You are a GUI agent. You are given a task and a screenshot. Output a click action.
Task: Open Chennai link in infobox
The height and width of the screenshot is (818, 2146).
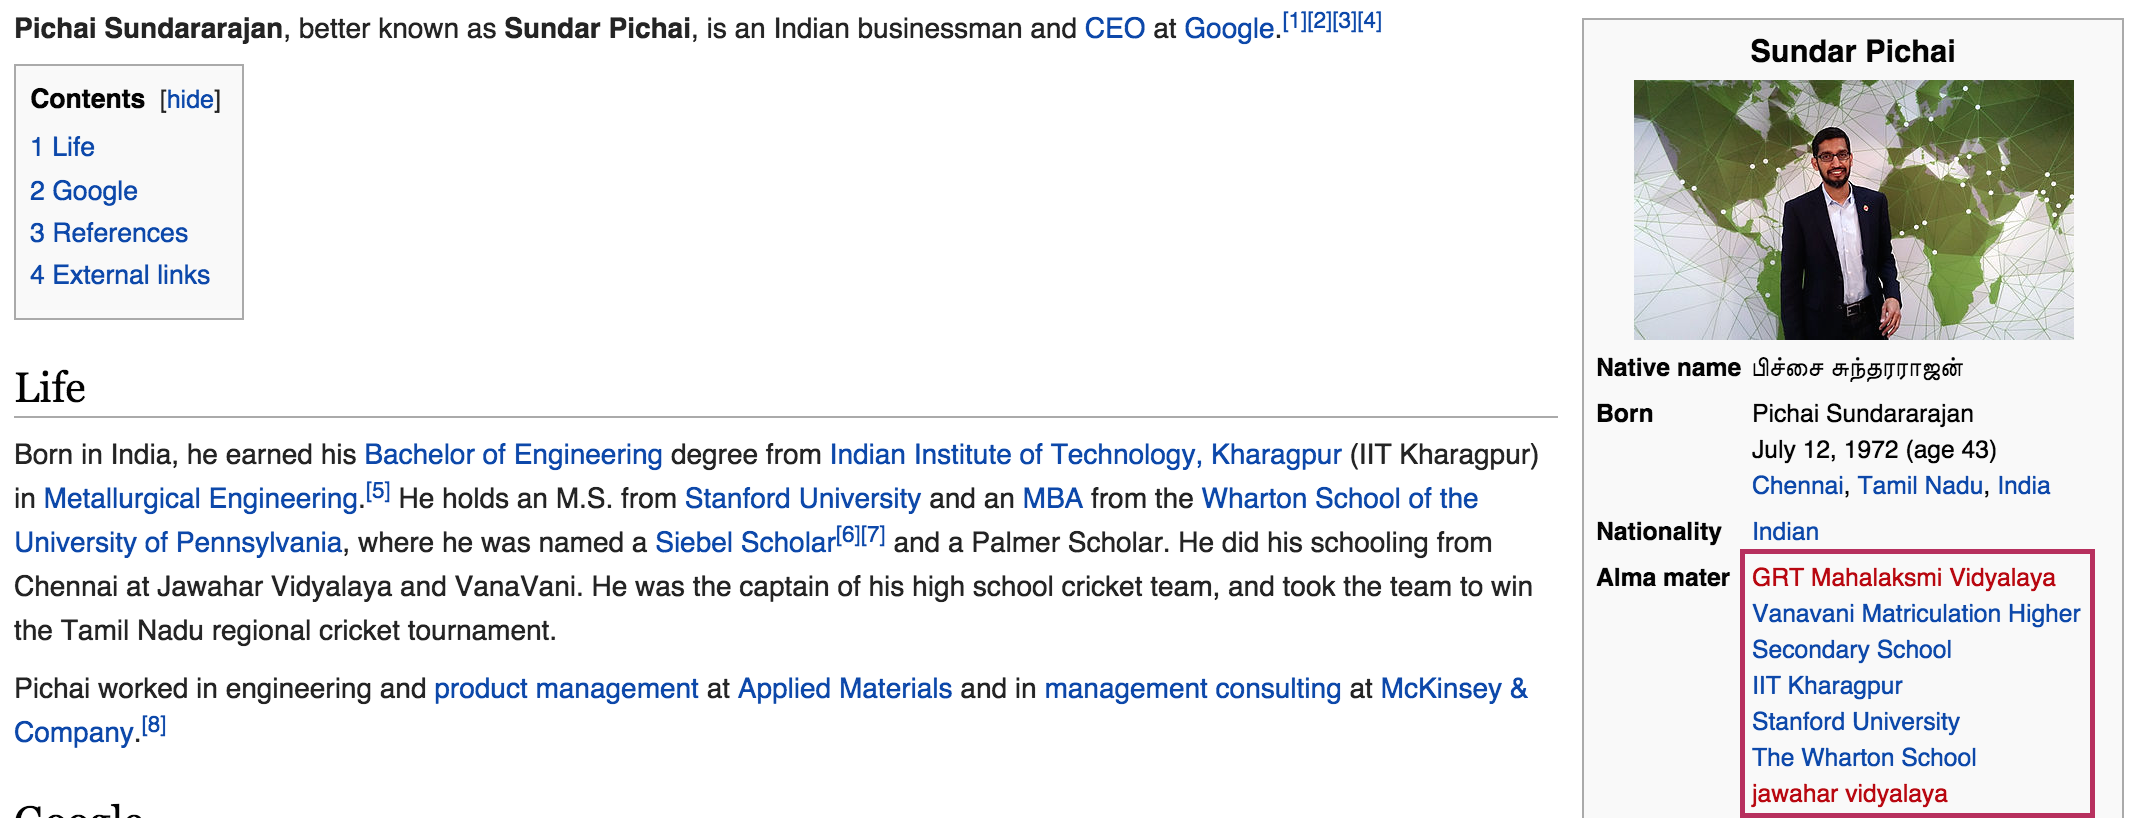tap(1798, 486)
